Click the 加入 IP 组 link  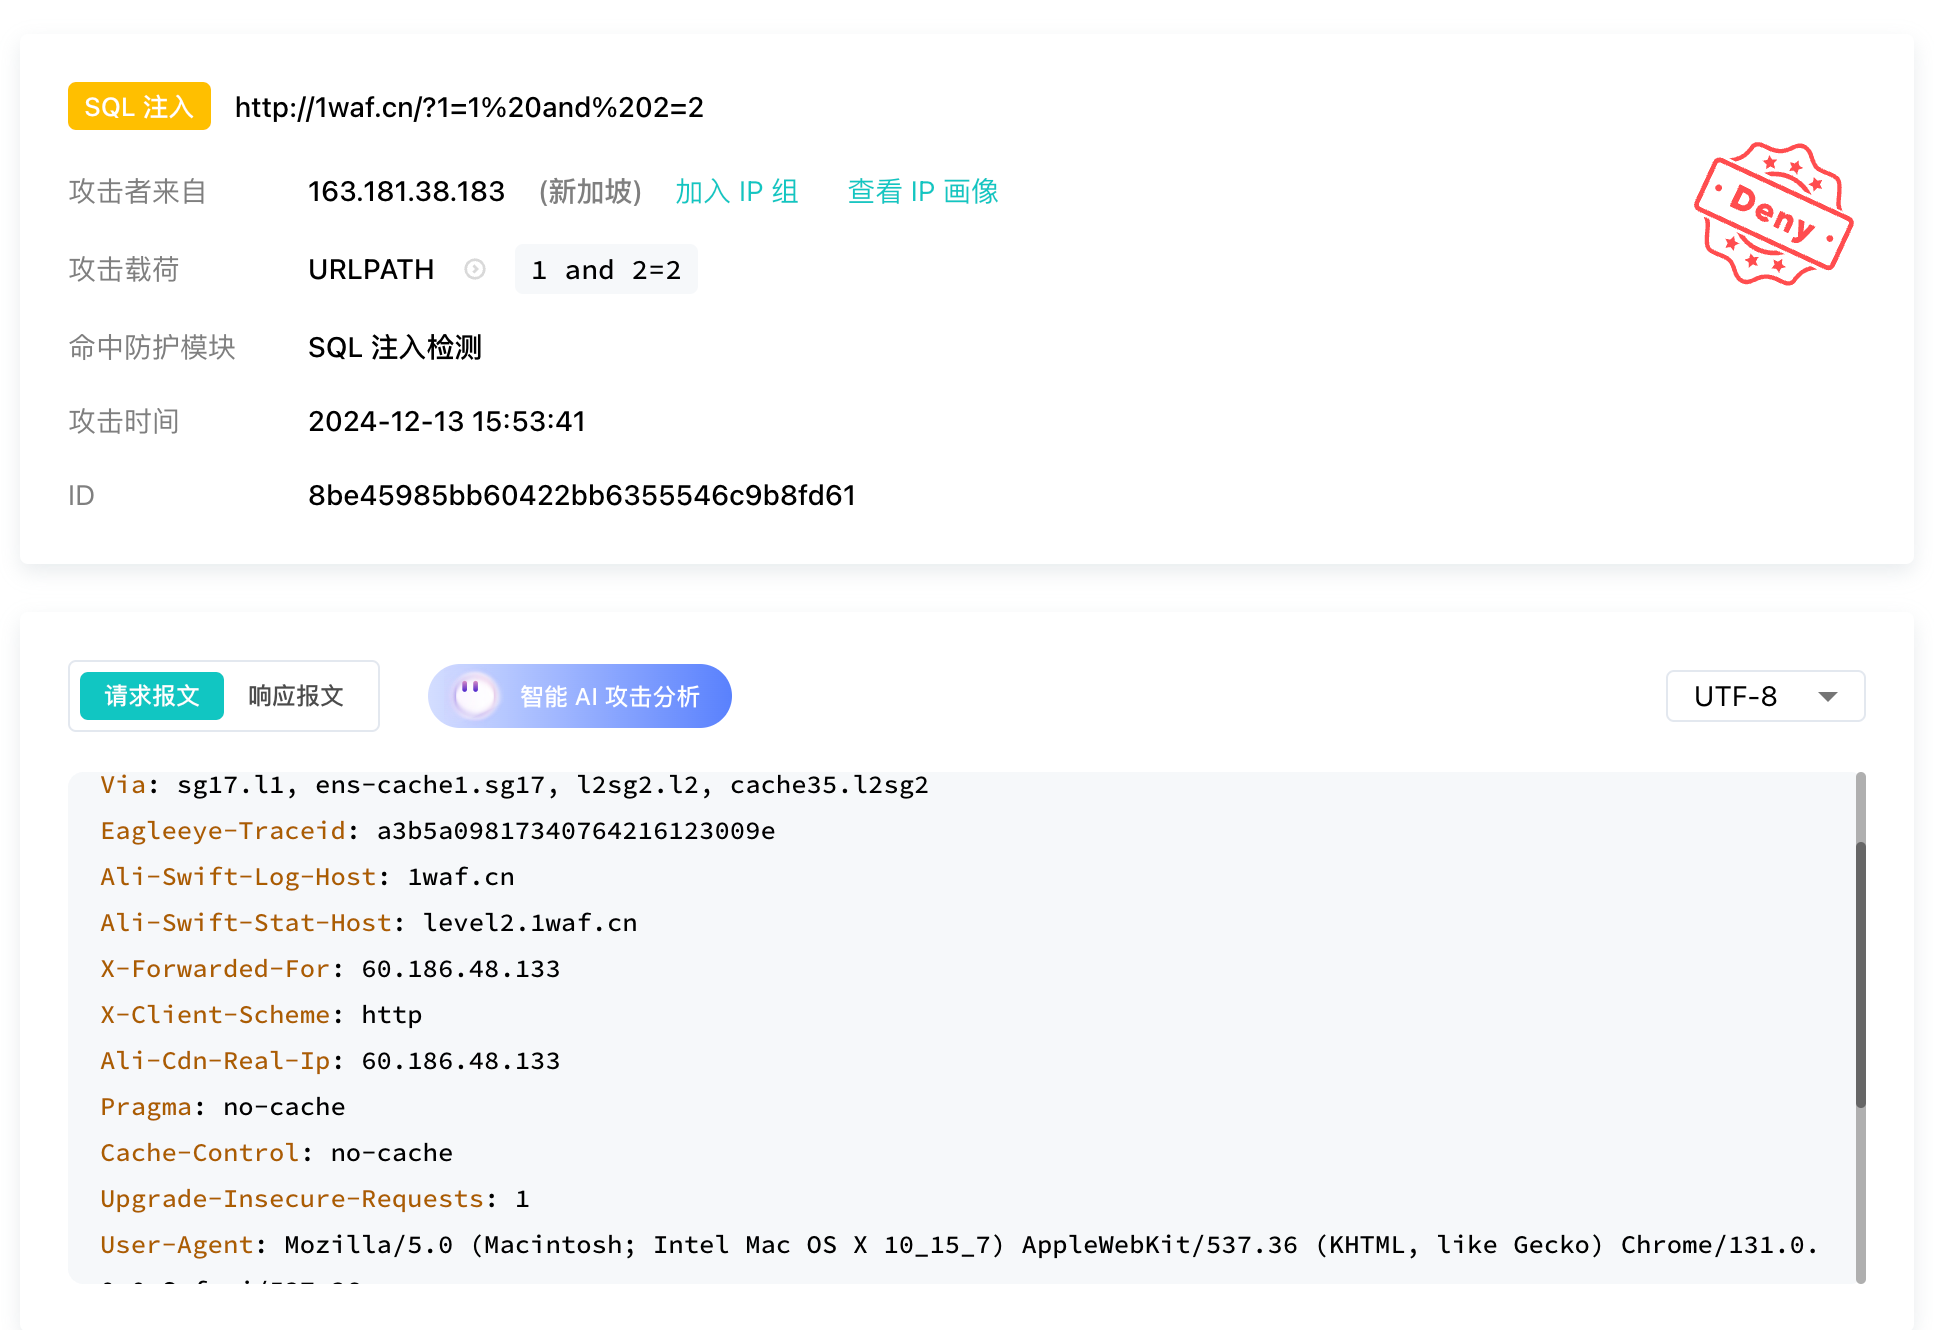737,191
